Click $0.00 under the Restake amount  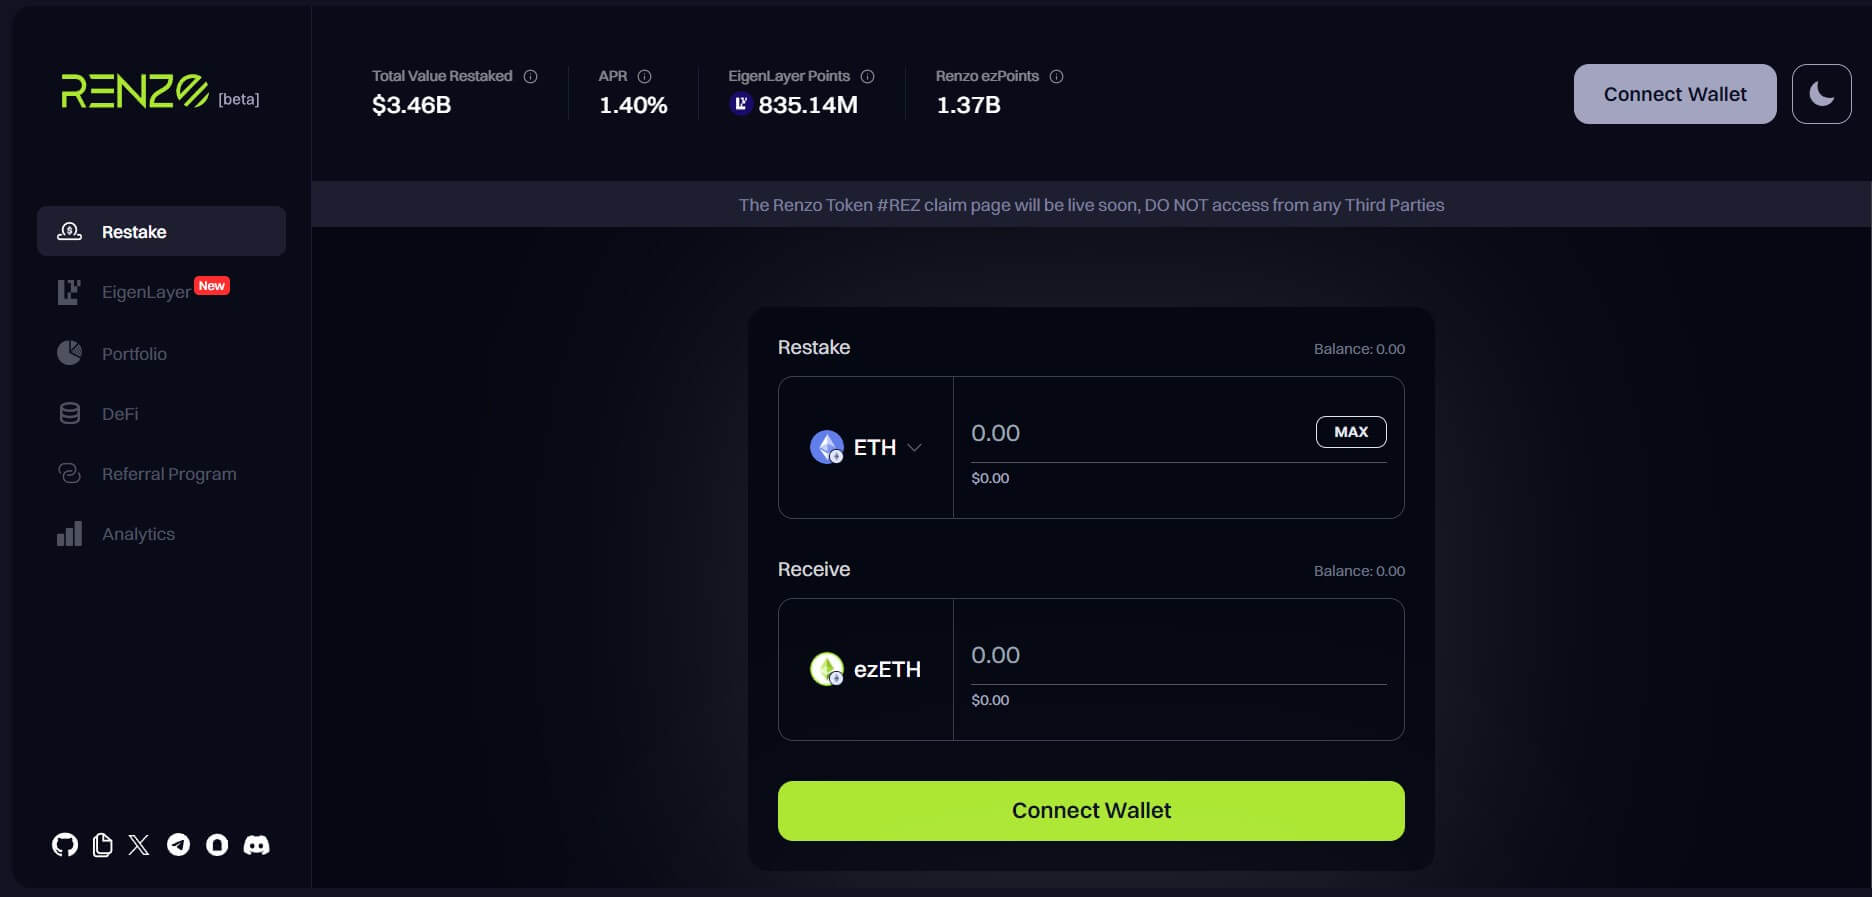tap(990, 478)
